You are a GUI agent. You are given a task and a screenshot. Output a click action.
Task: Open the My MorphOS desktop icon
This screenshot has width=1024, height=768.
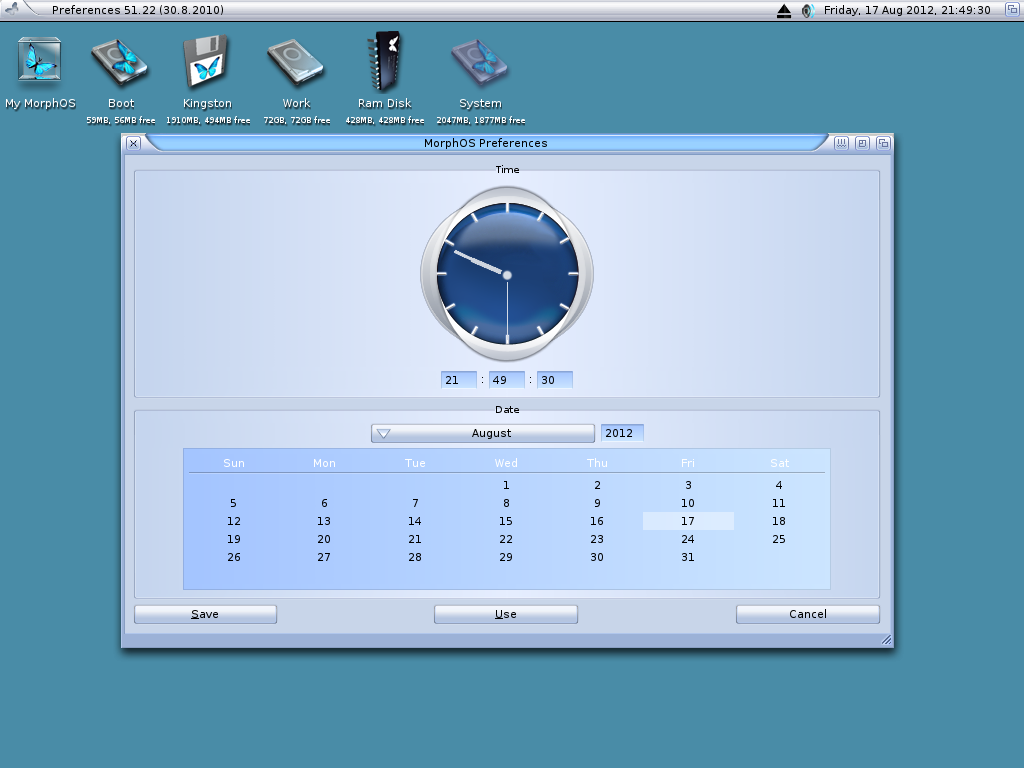pos(40,60)
